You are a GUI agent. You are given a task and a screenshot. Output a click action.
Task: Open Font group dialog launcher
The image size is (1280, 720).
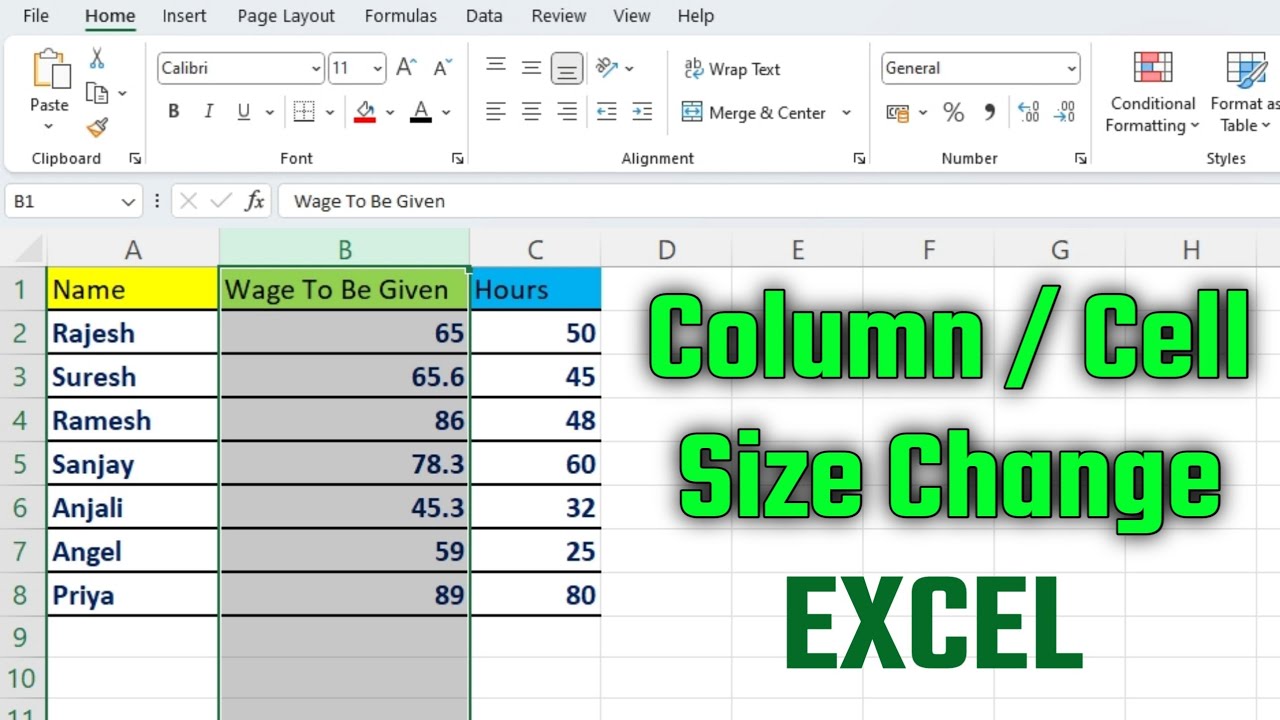[457, 158]
